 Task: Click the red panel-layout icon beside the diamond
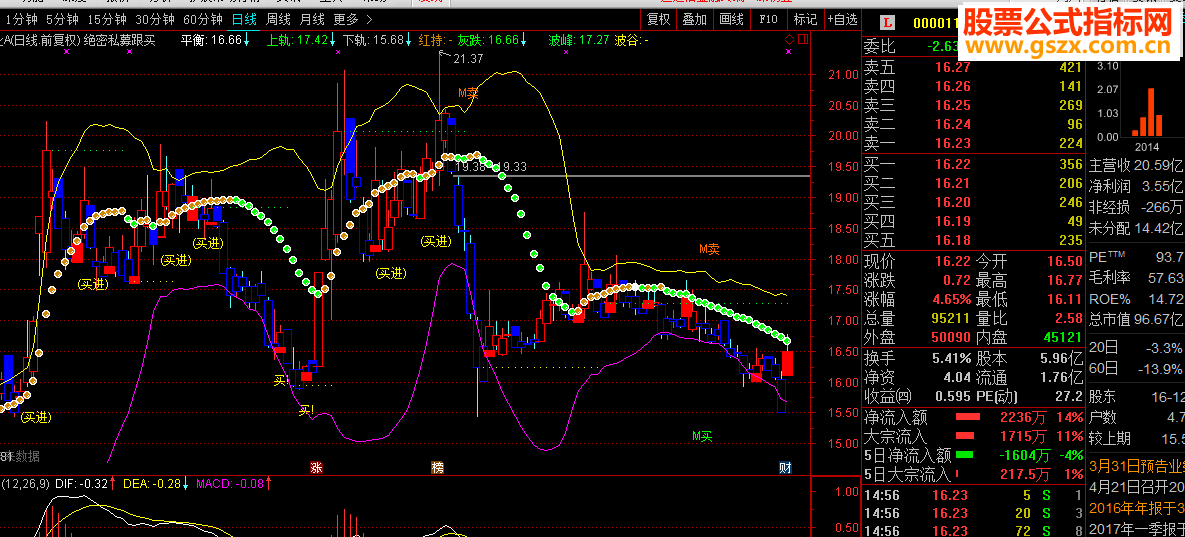[x=803, y=39]
